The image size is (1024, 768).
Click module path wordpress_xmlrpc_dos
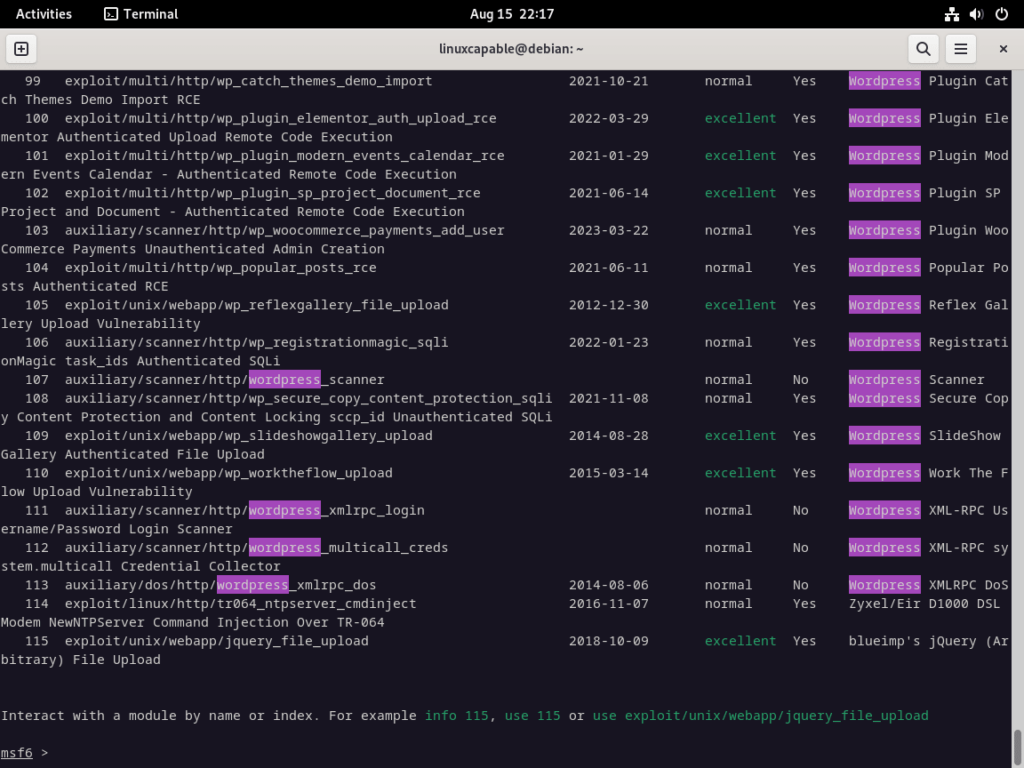(x=220, y=584)
